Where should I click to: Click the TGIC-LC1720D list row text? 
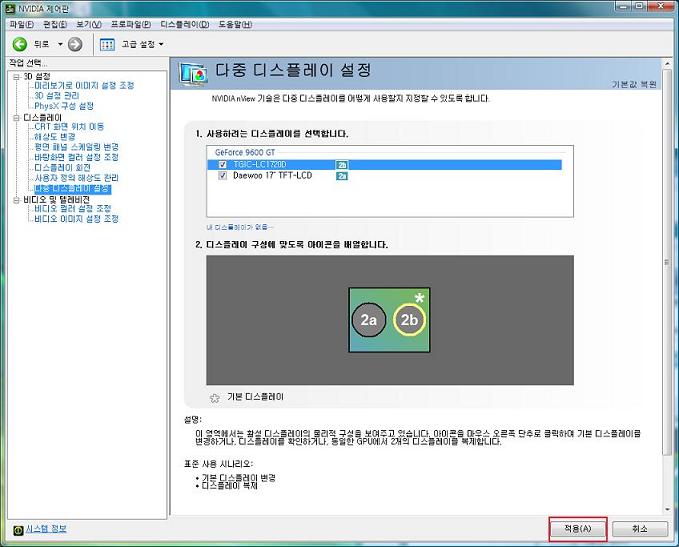click(259, 165)
